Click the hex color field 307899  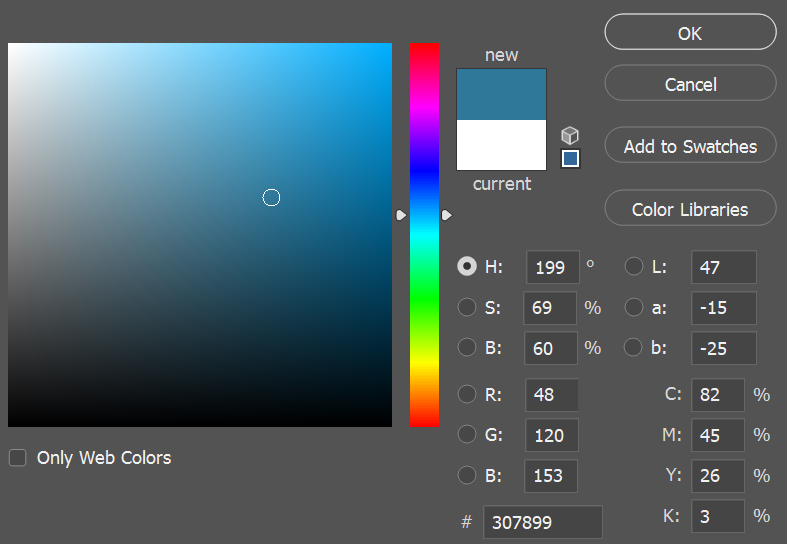click(543, 522)
